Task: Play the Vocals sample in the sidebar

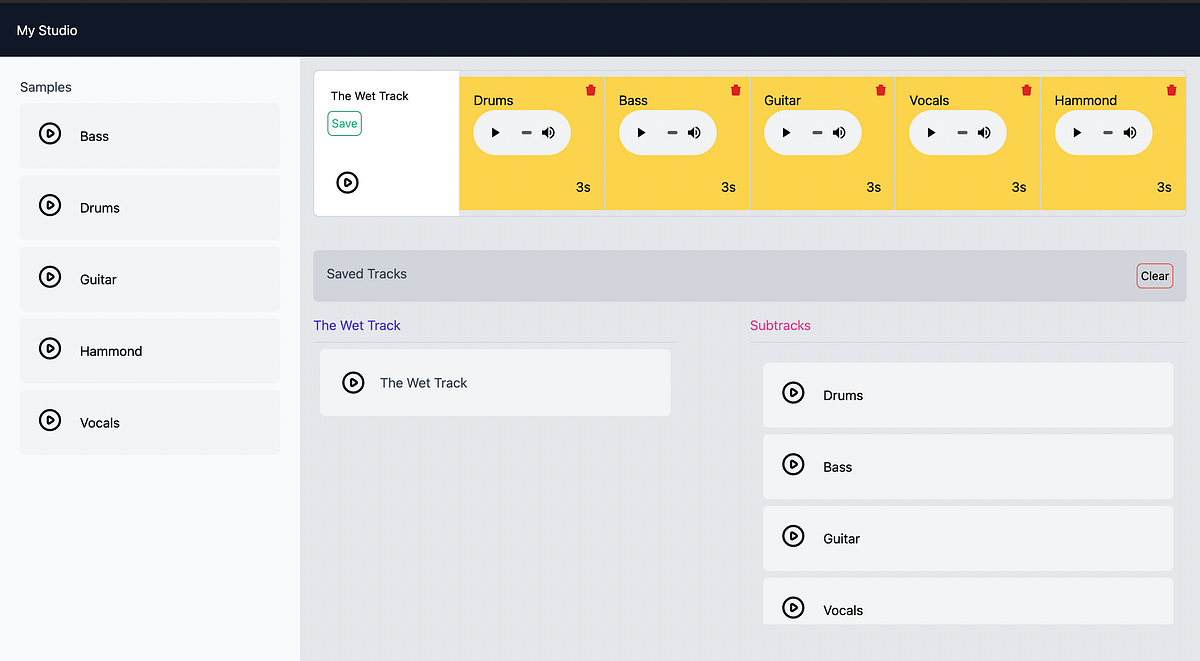Action: 50,420
